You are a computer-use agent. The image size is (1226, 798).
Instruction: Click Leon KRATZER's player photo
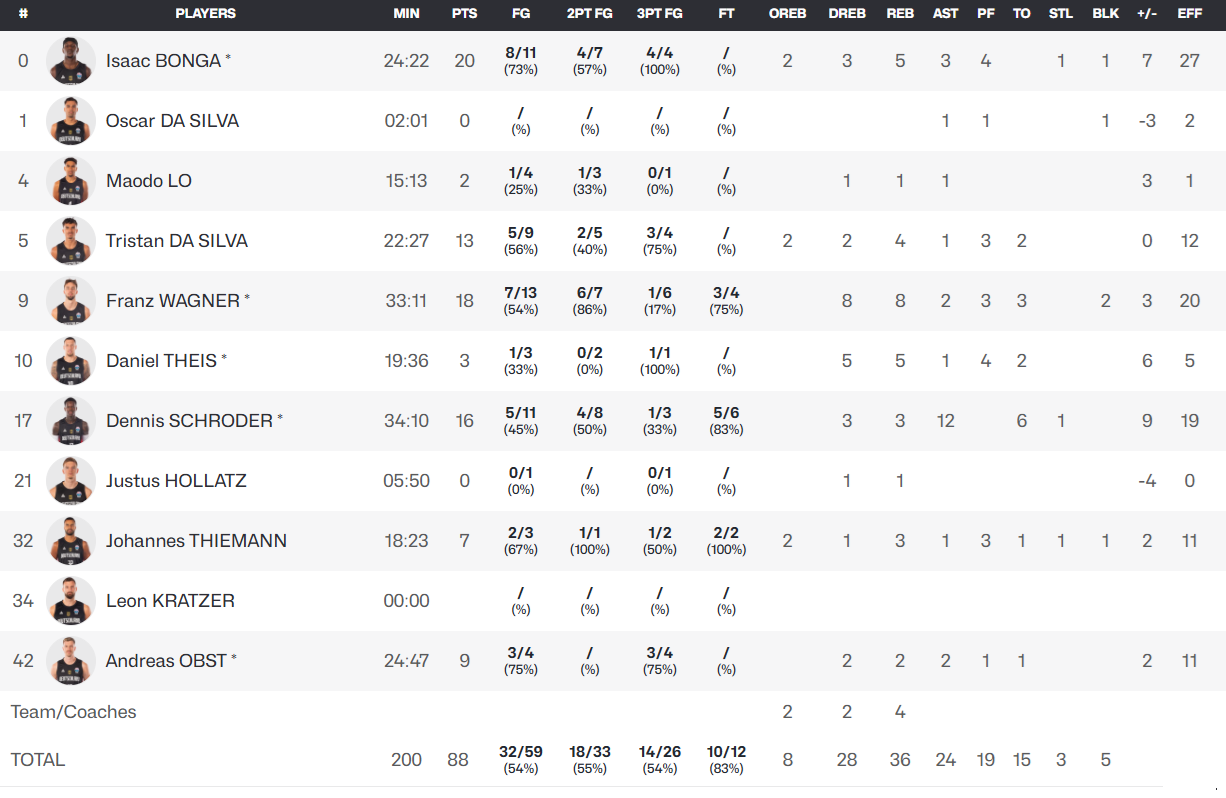(71, 601)
